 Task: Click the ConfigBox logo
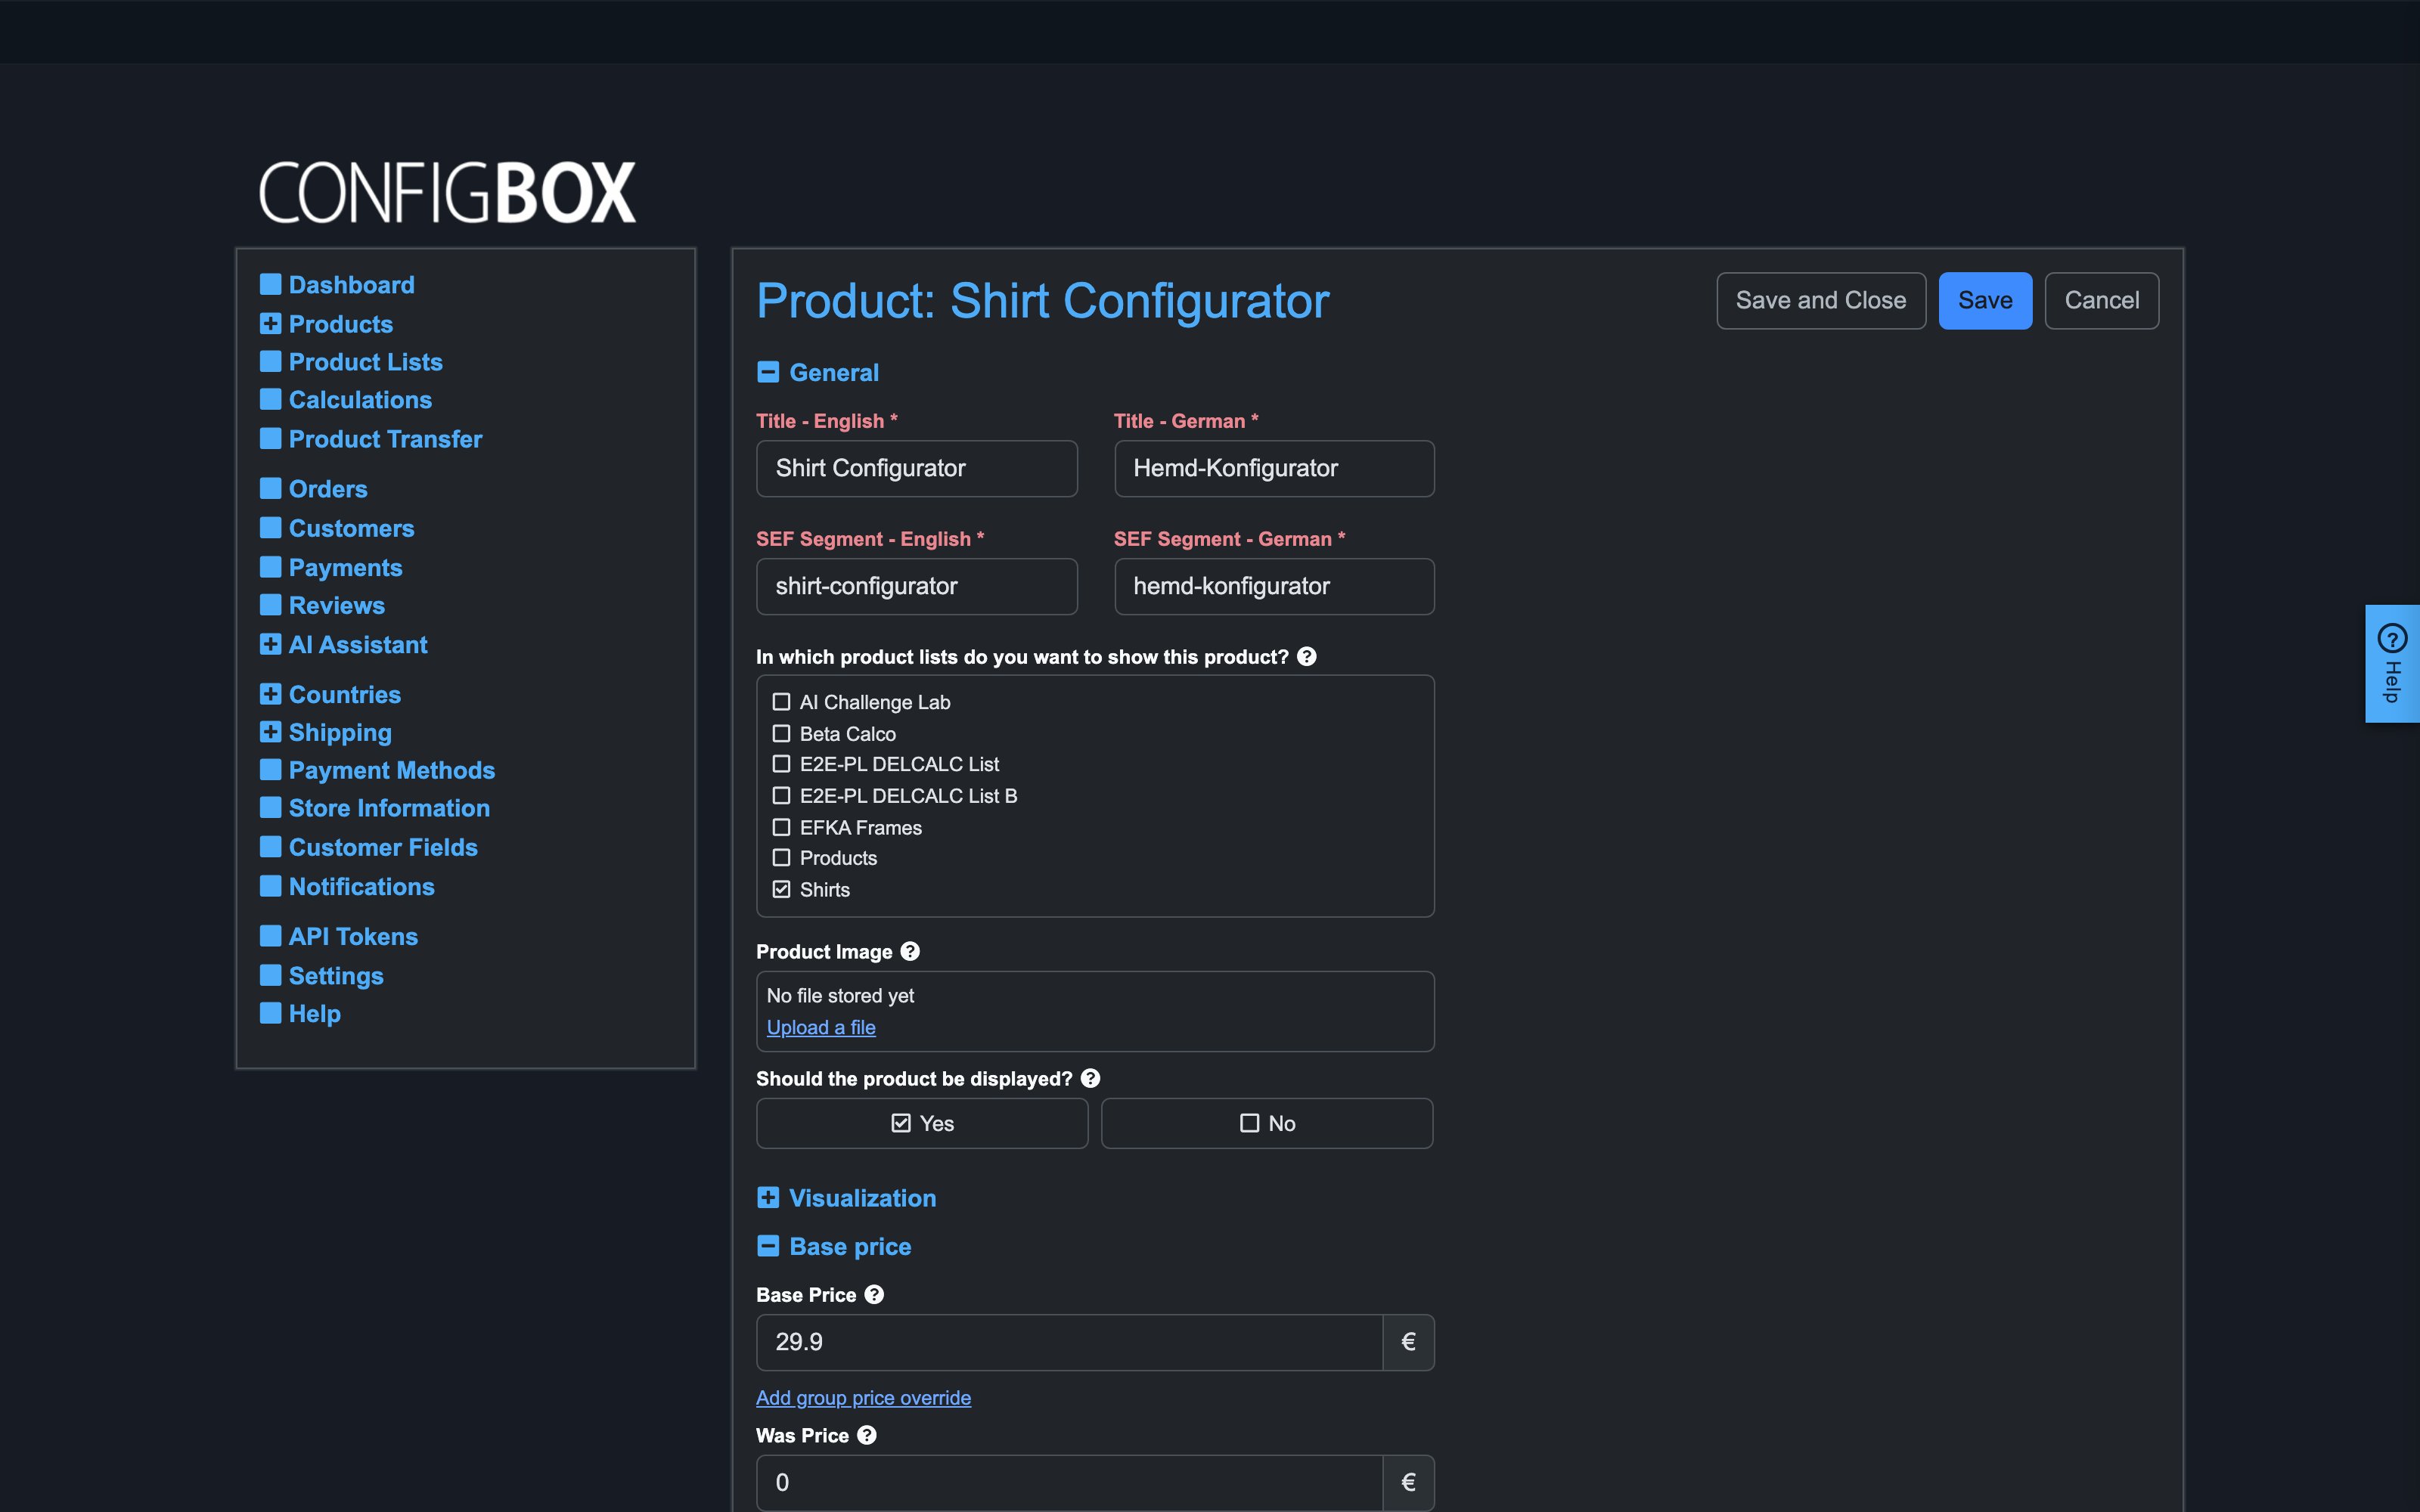447,192
